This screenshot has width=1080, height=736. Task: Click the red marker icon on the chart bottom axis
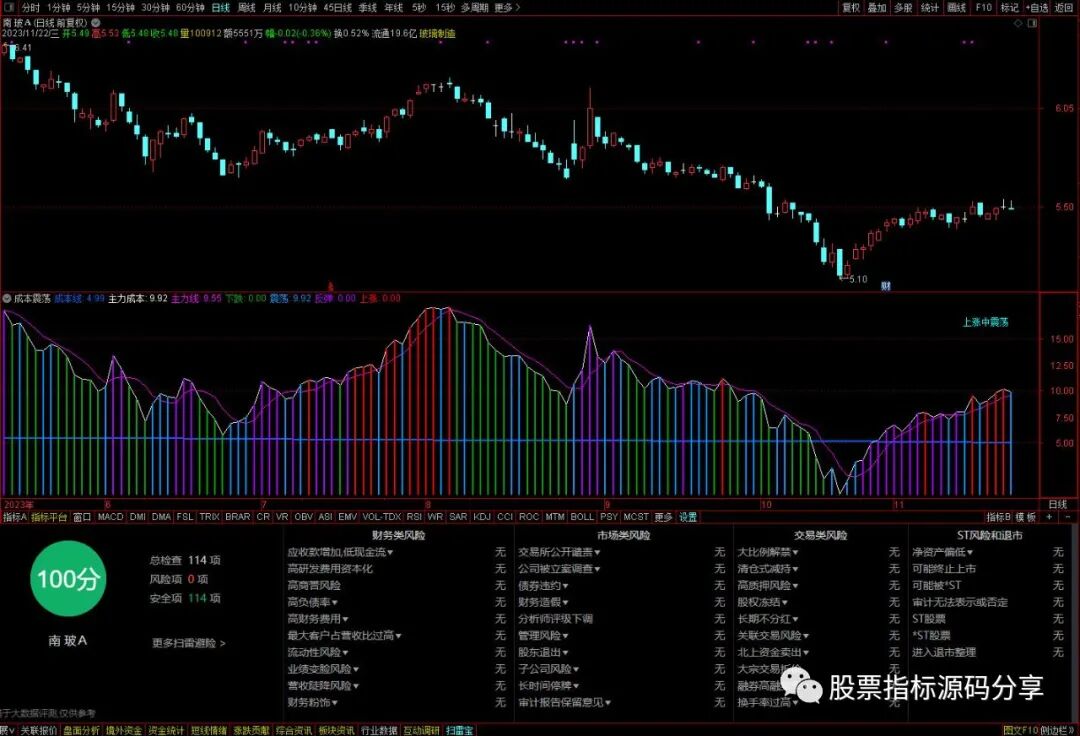click(x=330, y=286)
